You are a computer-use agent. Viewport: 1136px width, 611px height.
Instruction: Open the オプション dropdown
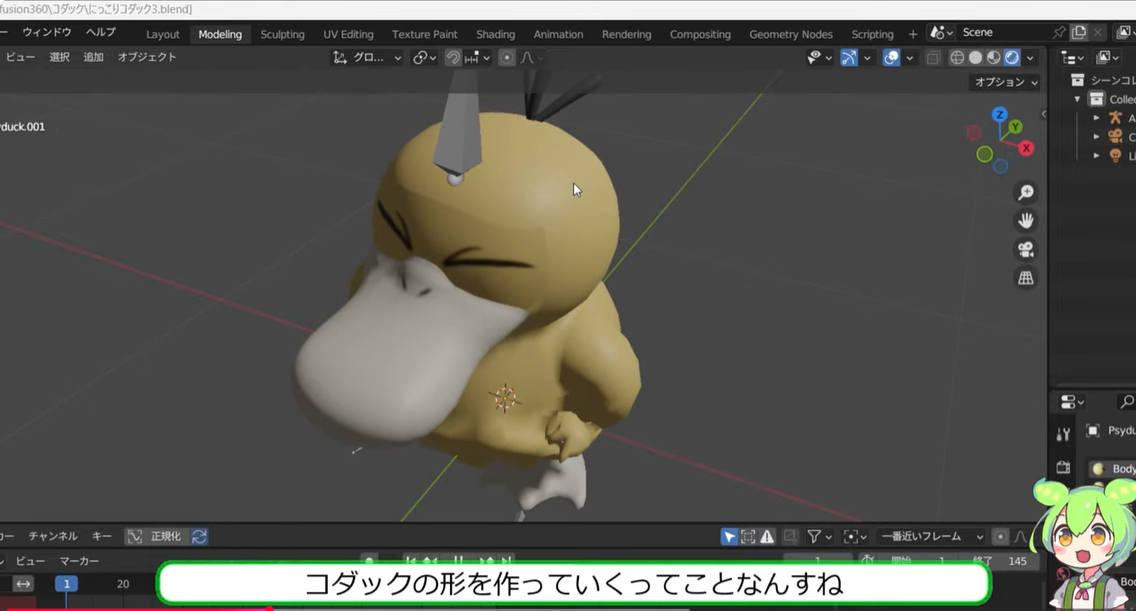(x=1005, y=82)
